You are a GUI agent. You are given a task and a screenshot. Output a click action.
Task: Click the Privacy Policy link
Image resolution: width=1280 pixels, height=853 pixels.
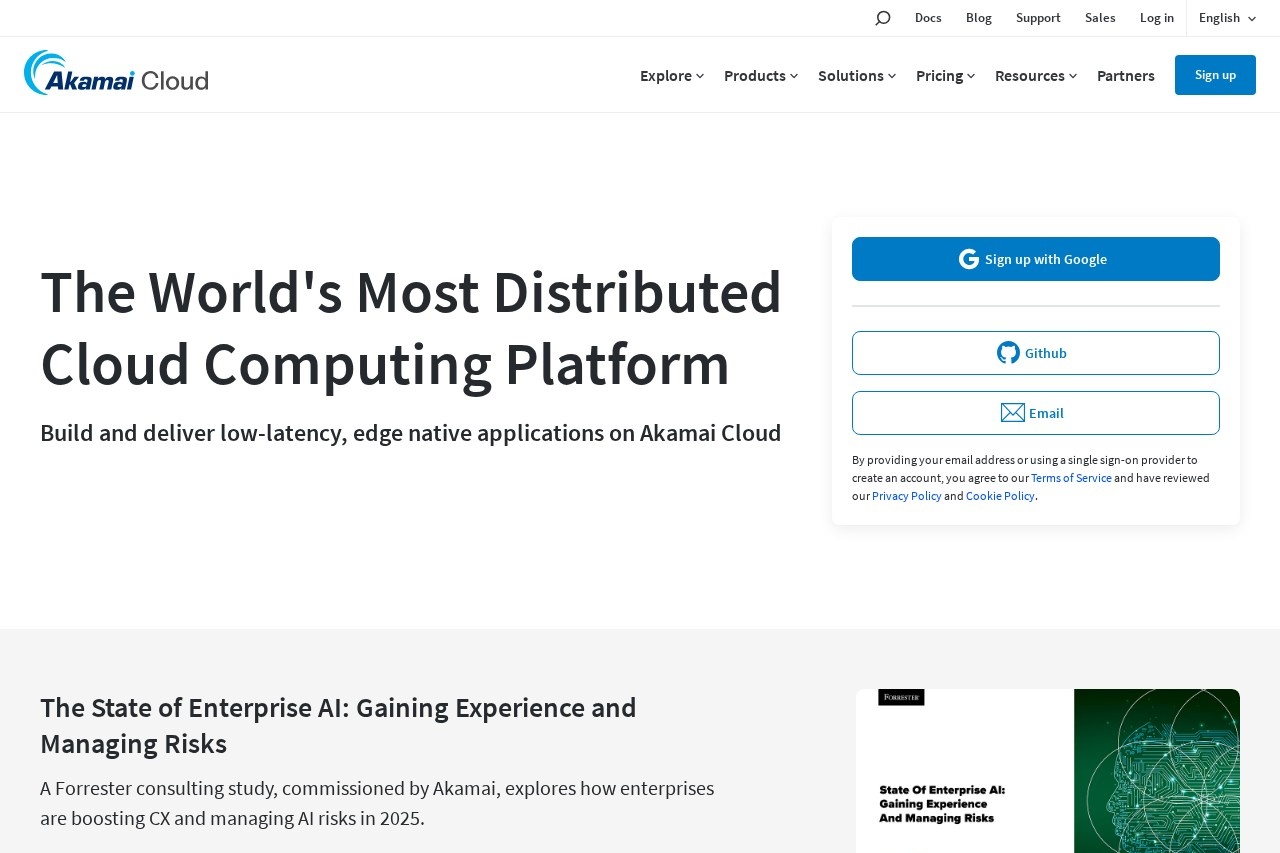906,496
